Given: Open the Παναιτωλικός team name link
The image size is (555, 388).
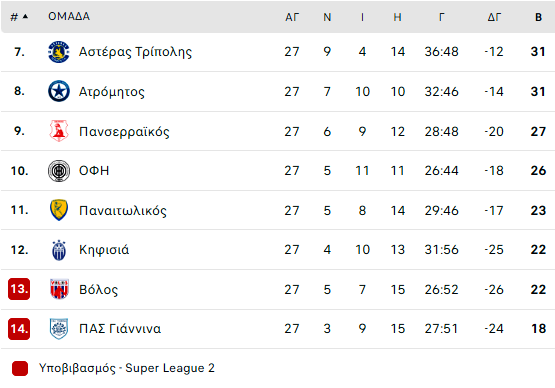Looking at the screenshot, I should (123, 211).
